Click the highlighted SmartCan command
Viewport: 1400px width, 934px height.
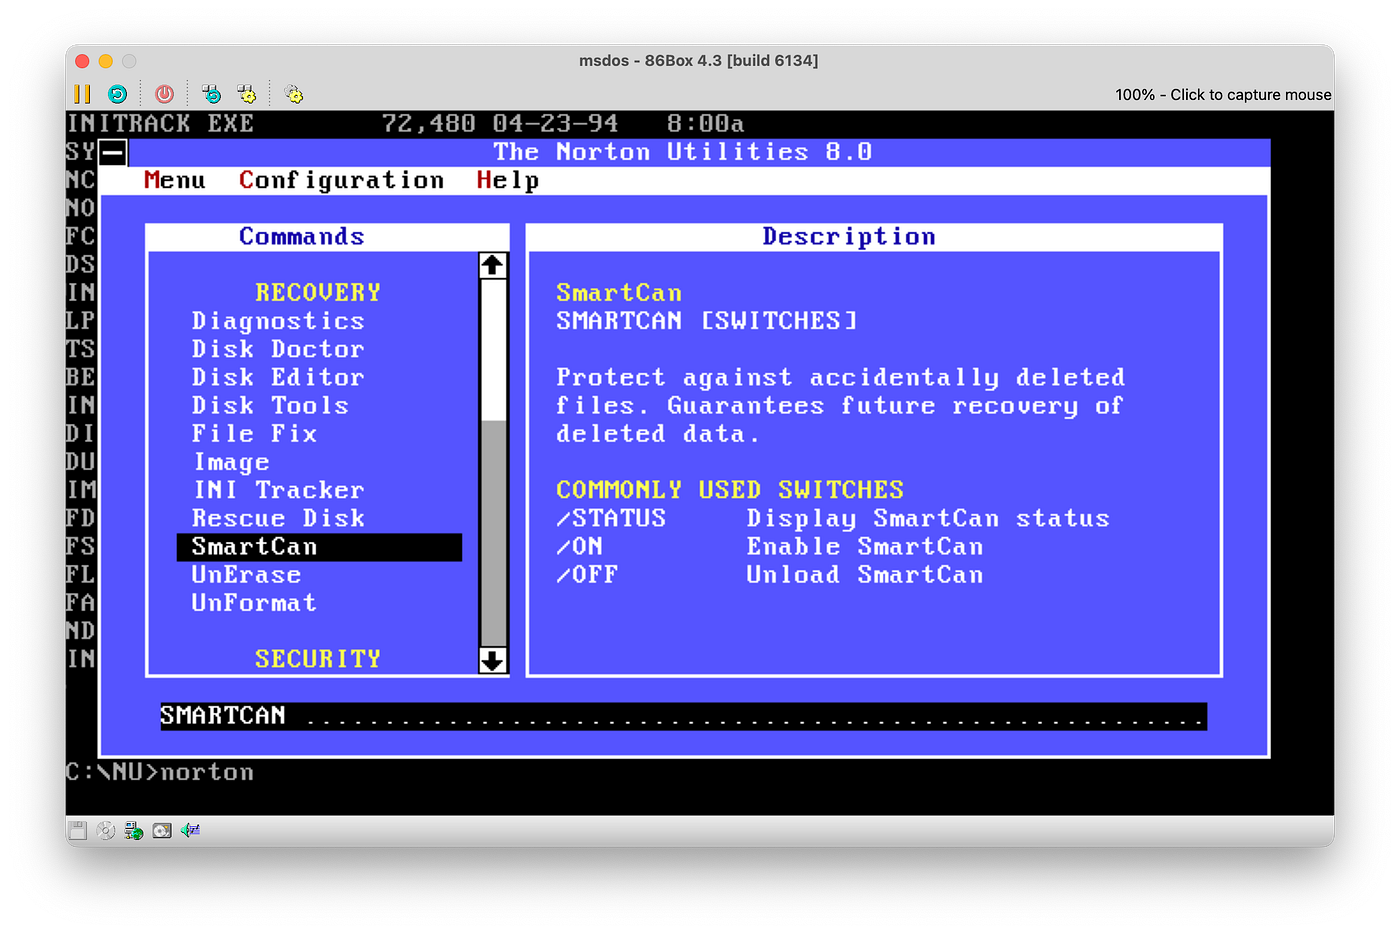point(319,547)
